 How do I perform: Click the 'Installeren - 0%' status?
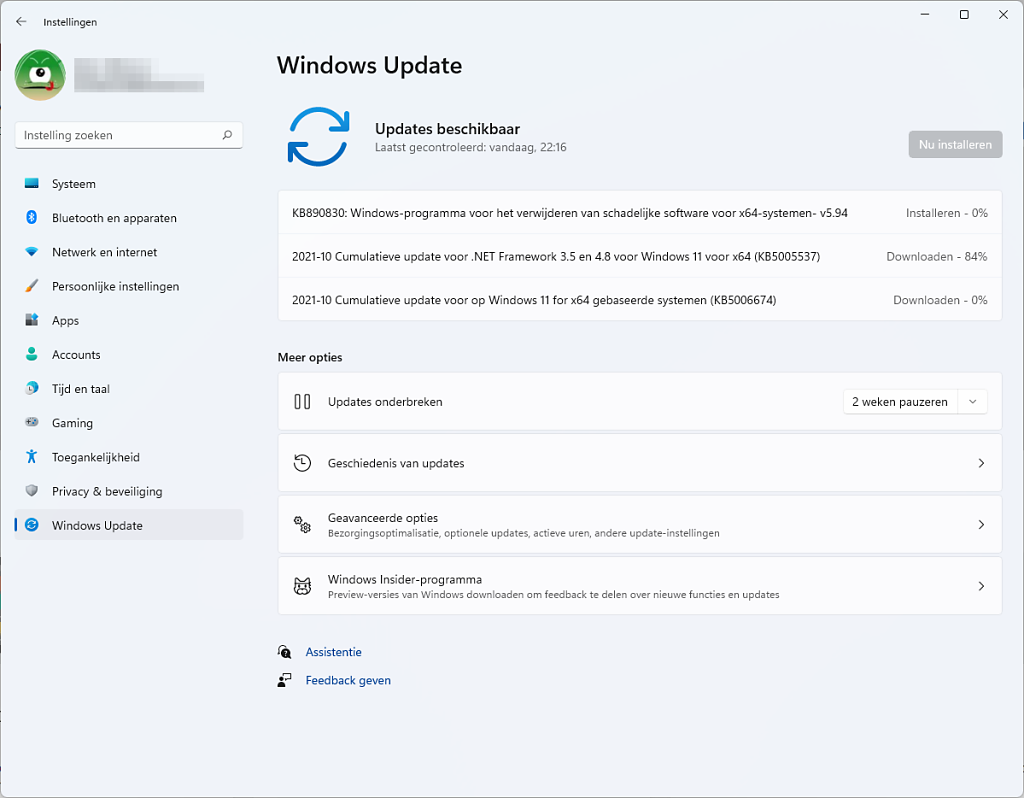(x=946, y=213)
